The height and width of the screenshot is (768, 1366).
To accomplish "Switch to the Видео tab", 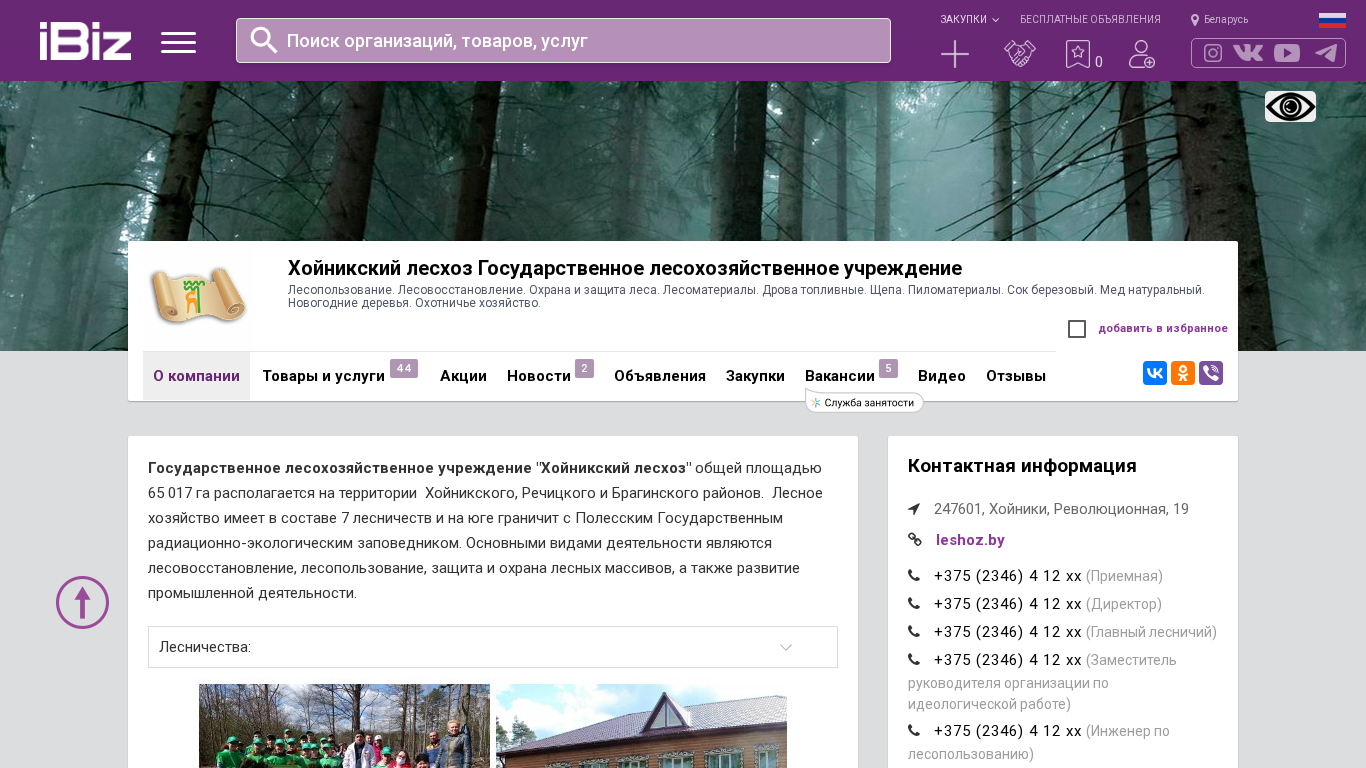I will [x=942, y=376].
